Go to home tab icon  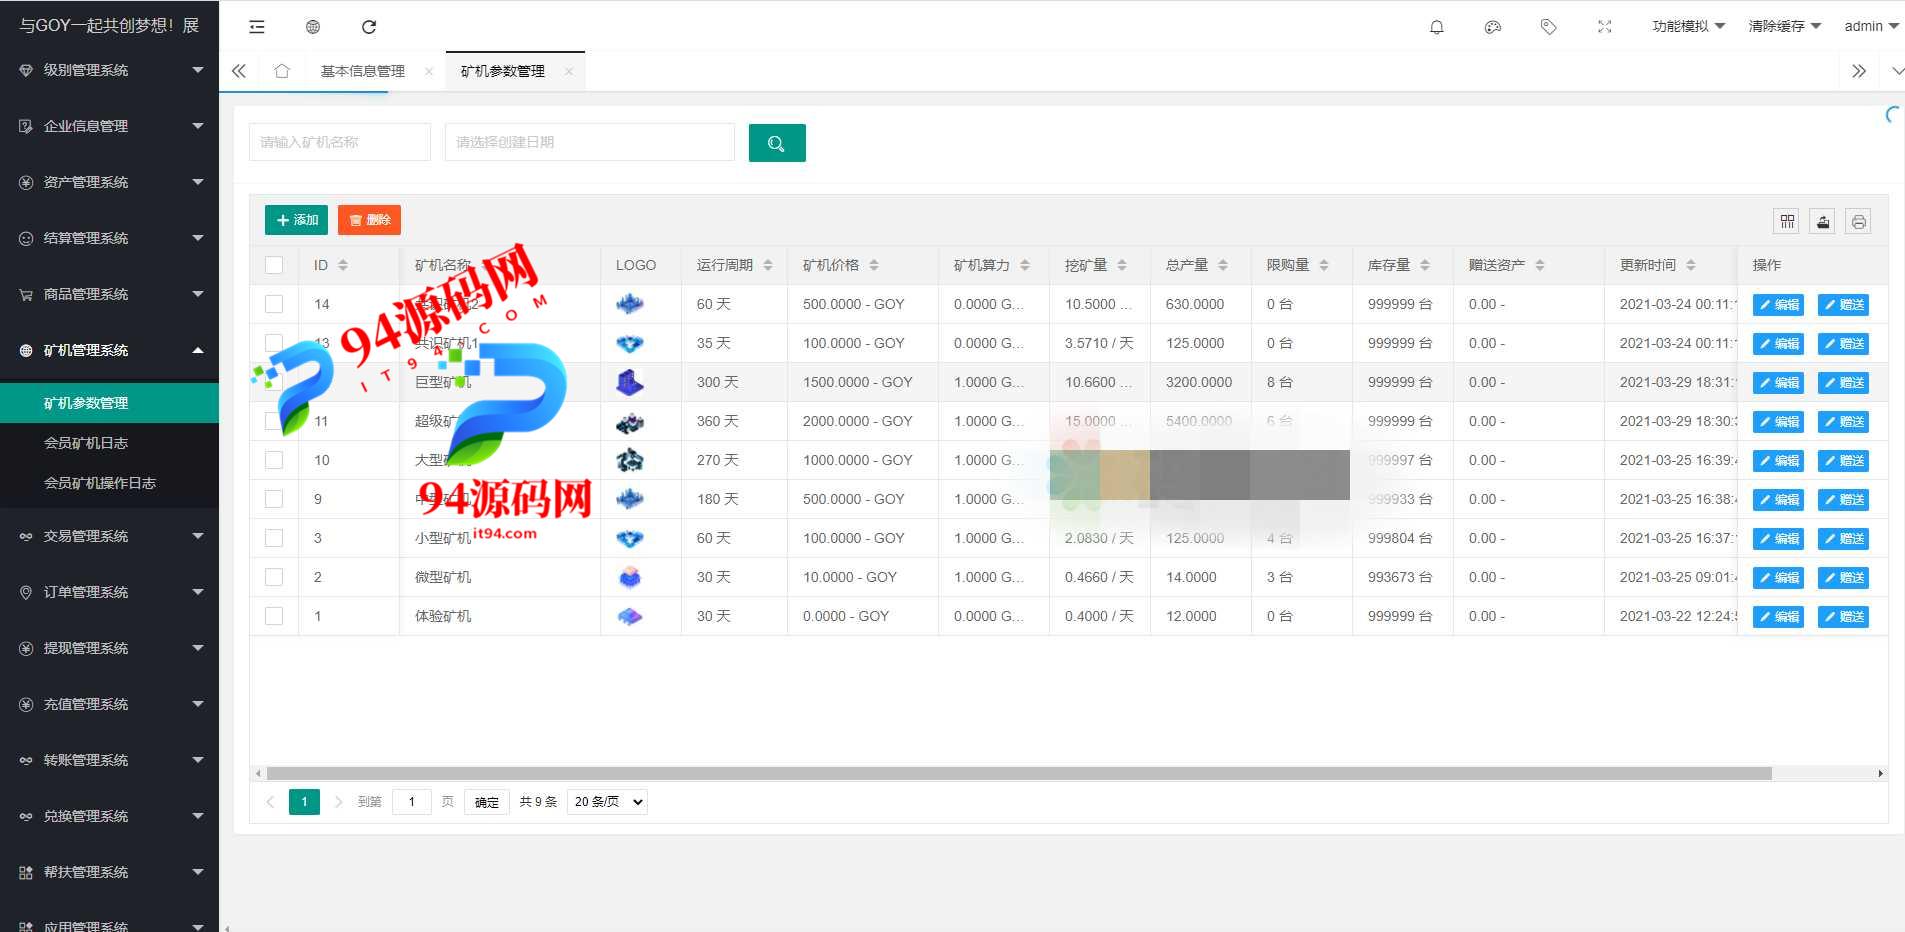(x=282, y=71)
